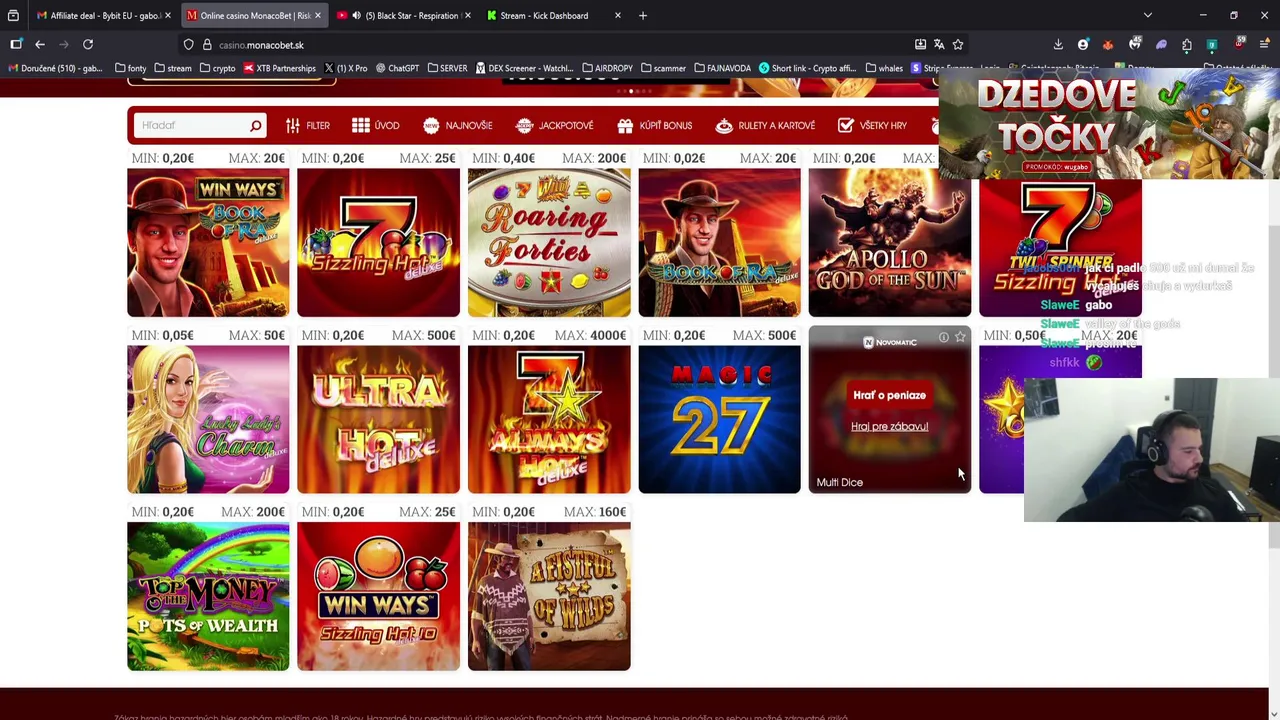This screenshot has width=1280, height=720.
Task: Add Multi Dice to favorites with the star
Action: (960, 338)
